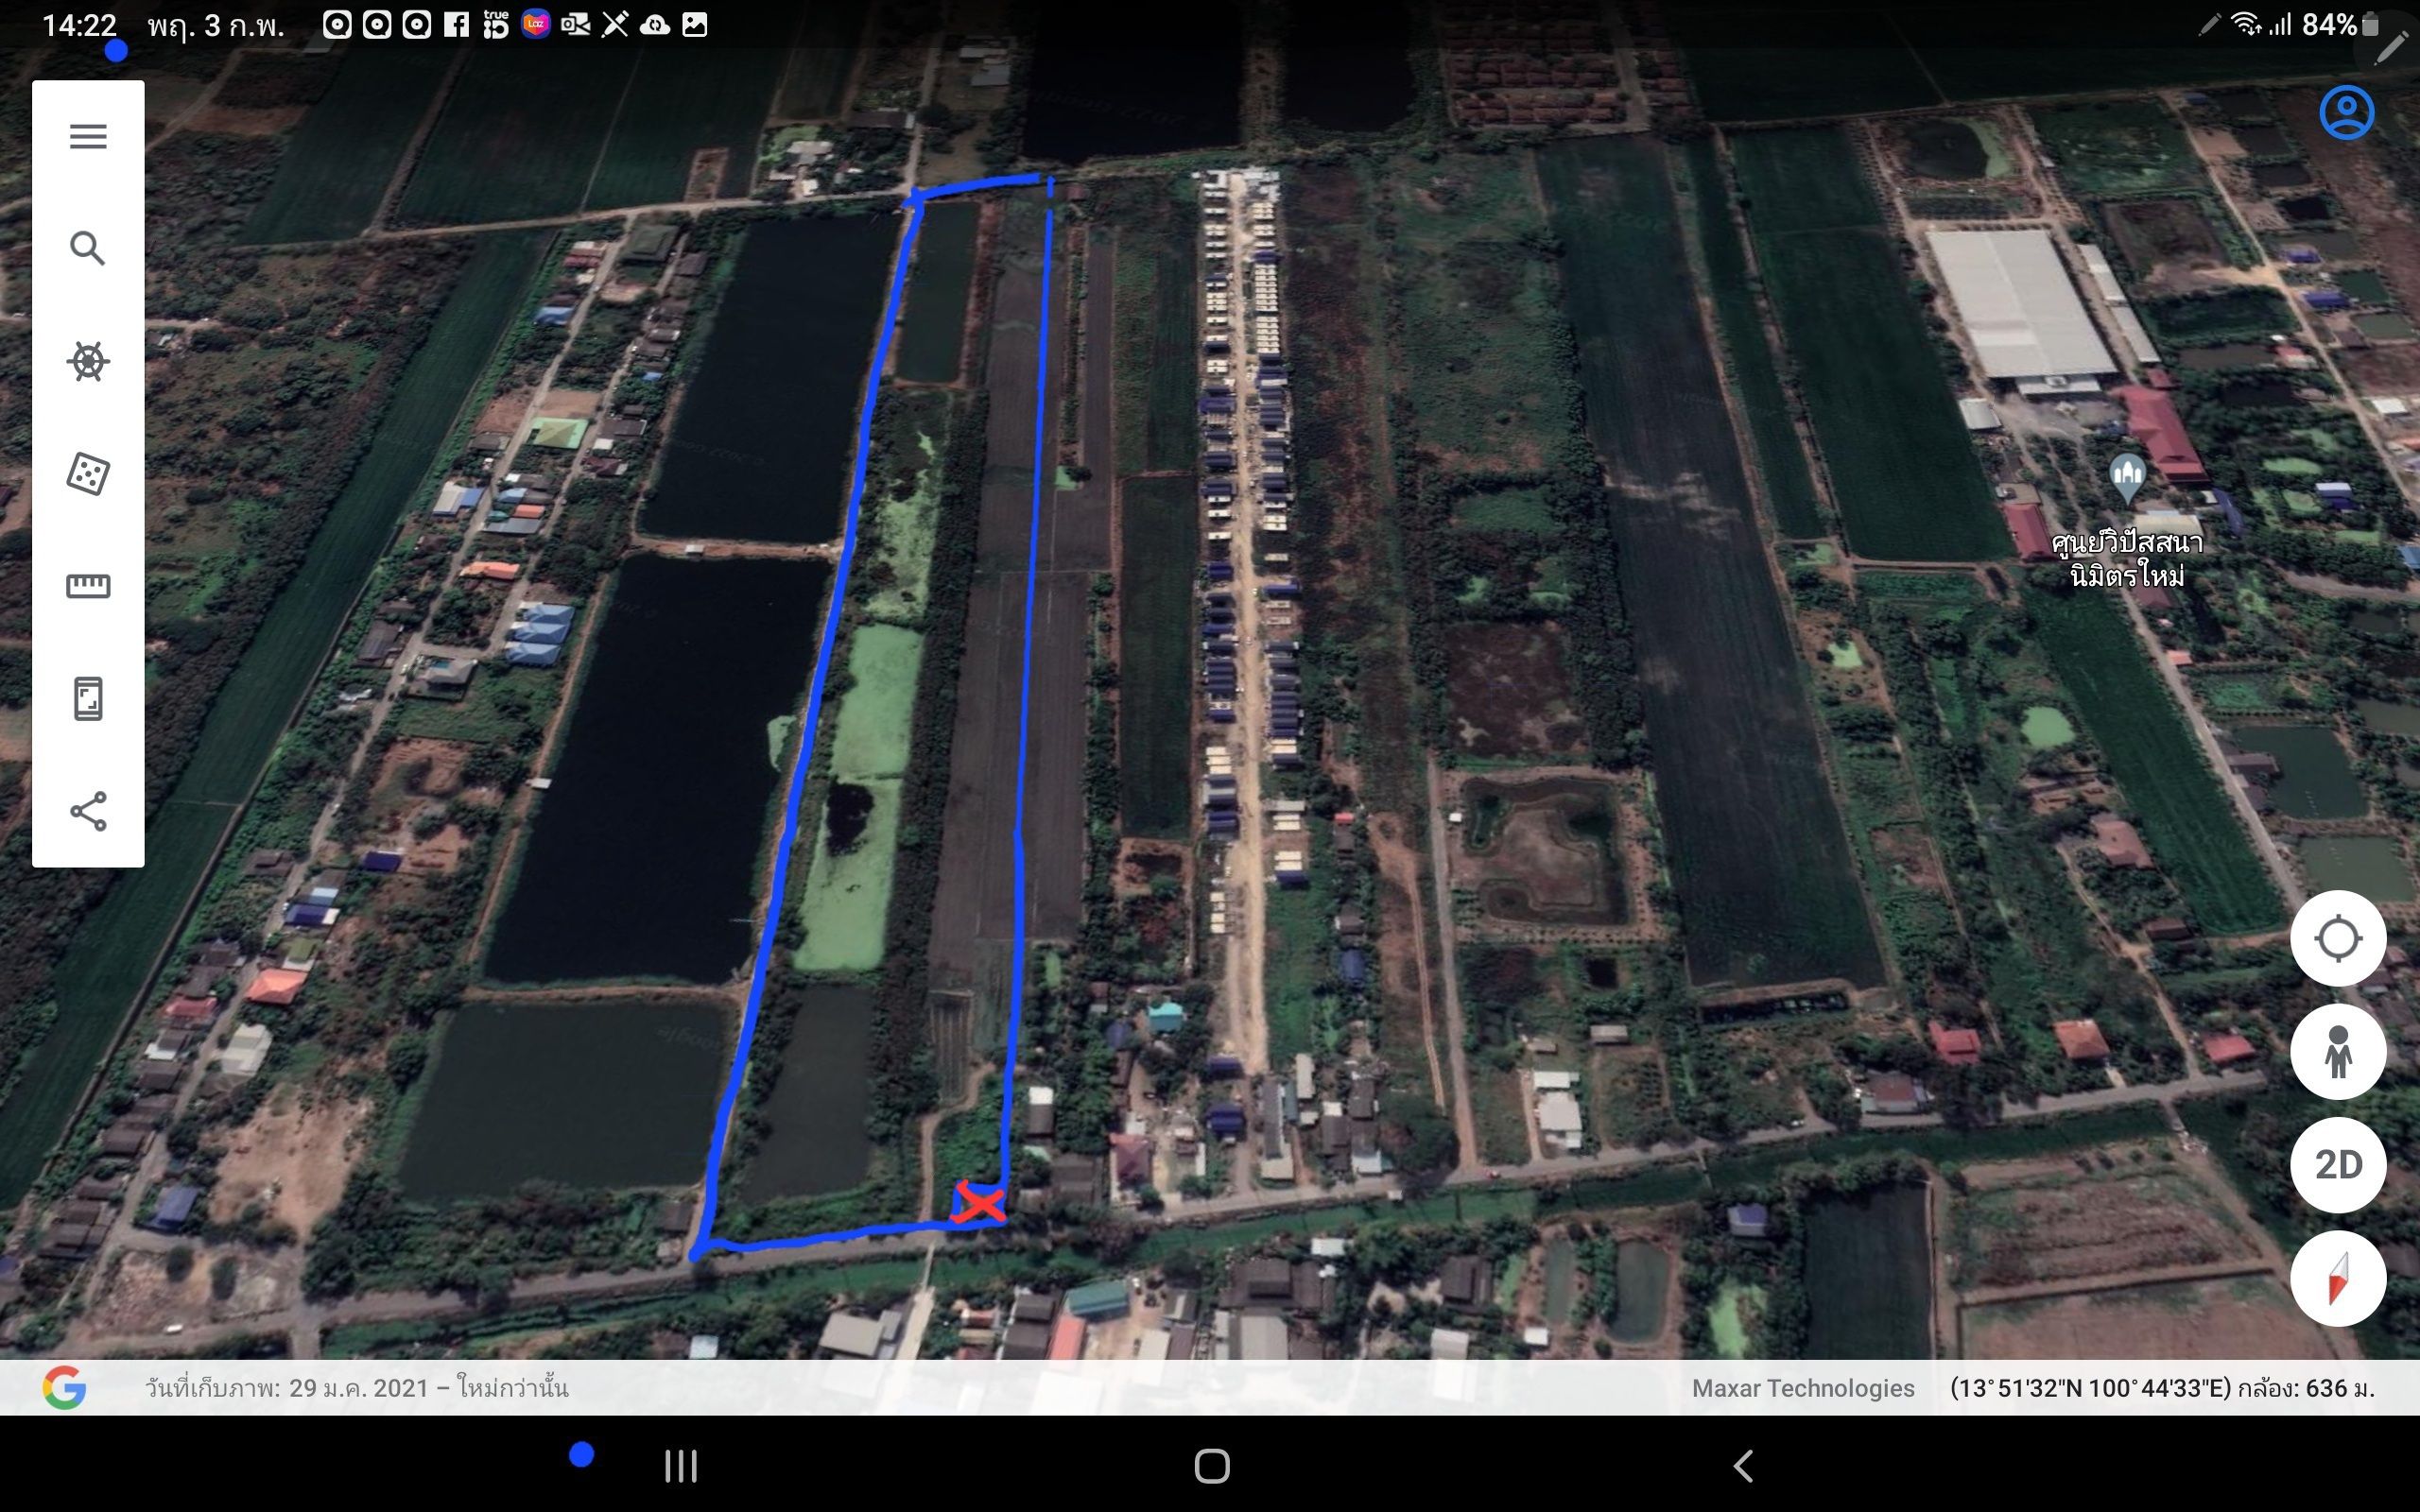Viewport: 2420px width, 1512px height.
Task: Tap the Google logo in the footer
Action: pyautogui.click(x=64, y=1388)
